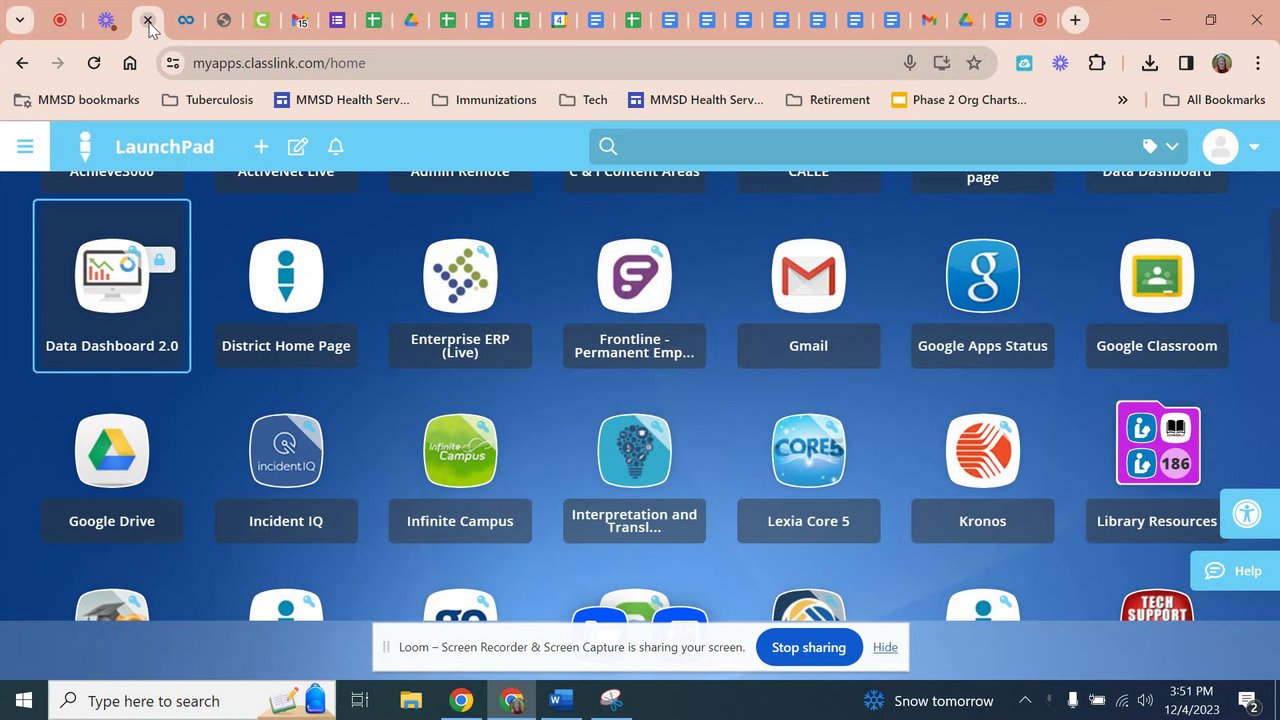Screen dimensions: 1280x720
Task: Hide the Loom sharing notification bar
Action: (885, 647)
